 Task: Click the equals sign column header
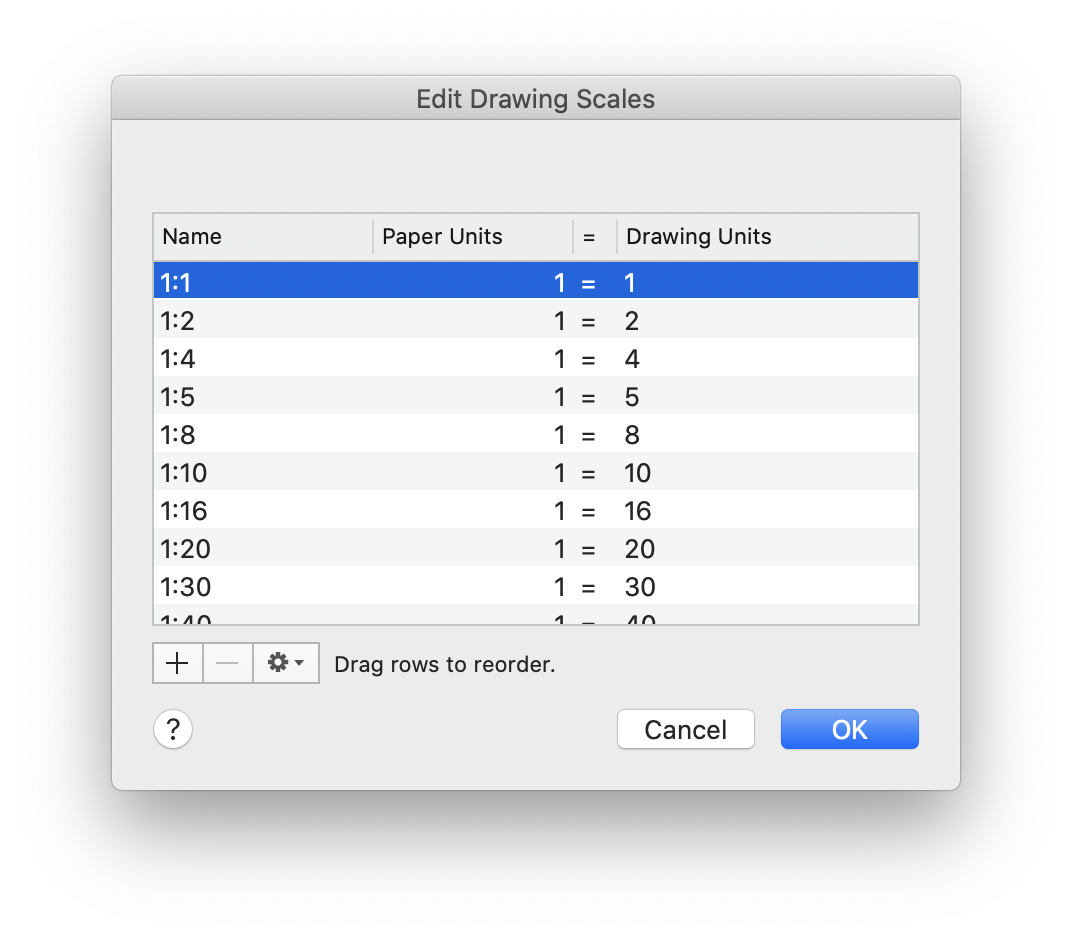589,237
